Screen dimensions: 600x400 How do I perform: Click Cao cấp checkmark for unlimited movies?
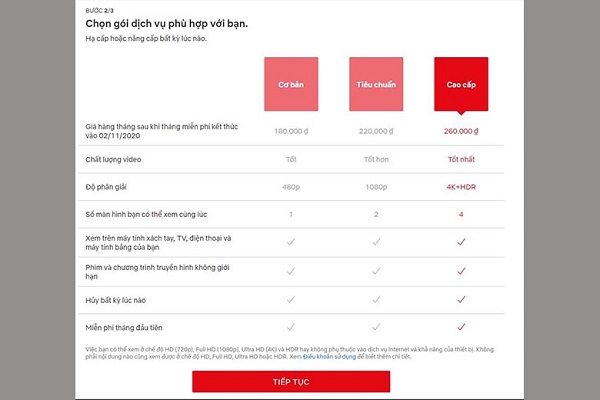(461, 270)
